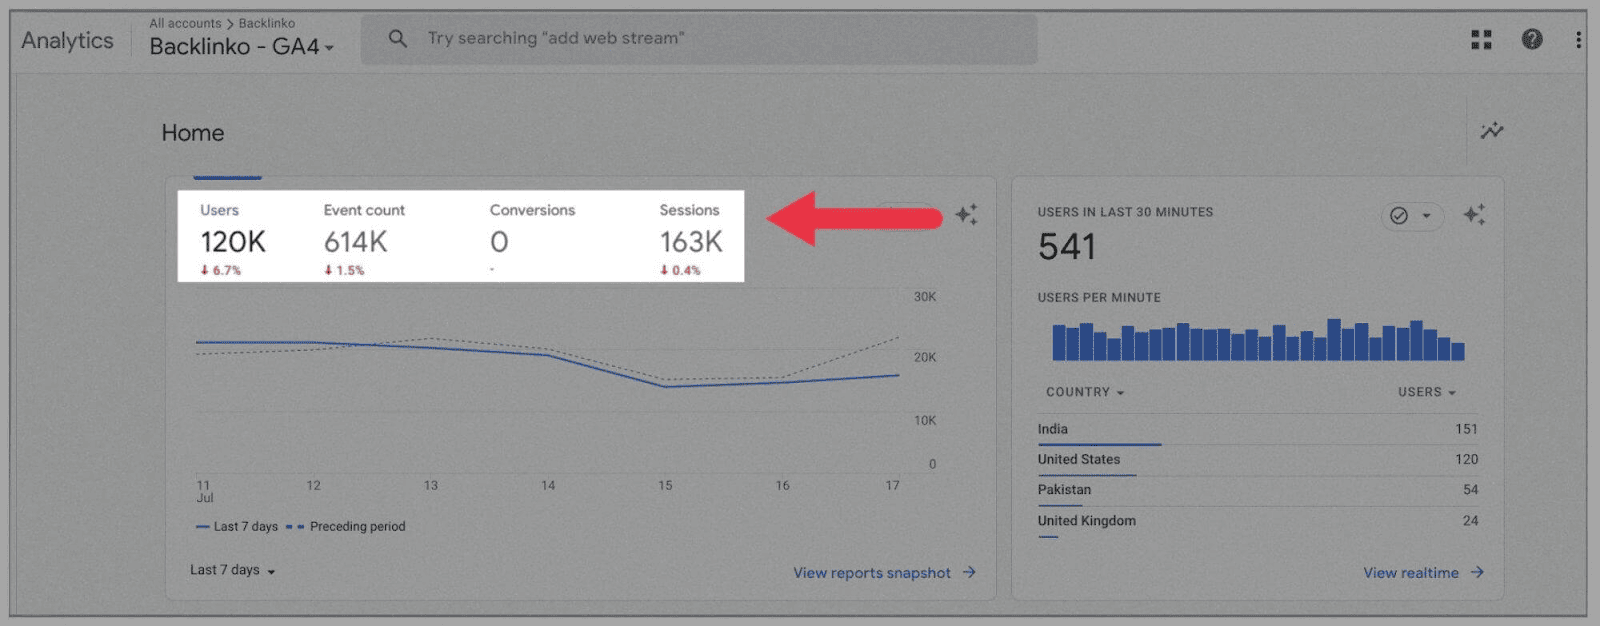Expand the Last 7 days date dropdown
This screenshot has width=1600, height=626.
point(232,570)
